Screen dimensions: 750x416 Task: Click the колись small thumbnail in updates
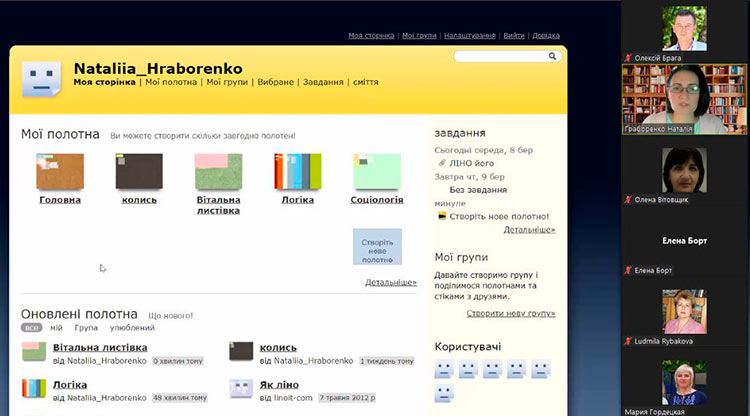point(241,351)
